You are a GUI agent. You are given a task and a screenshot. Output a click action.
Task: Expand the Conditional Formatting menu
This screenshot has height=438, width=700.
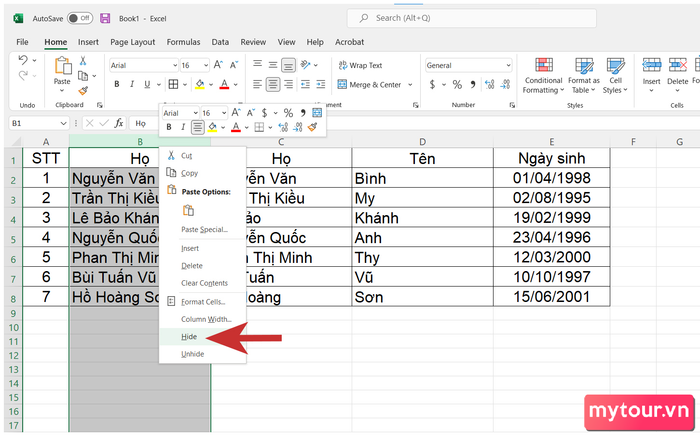point(543,76)
